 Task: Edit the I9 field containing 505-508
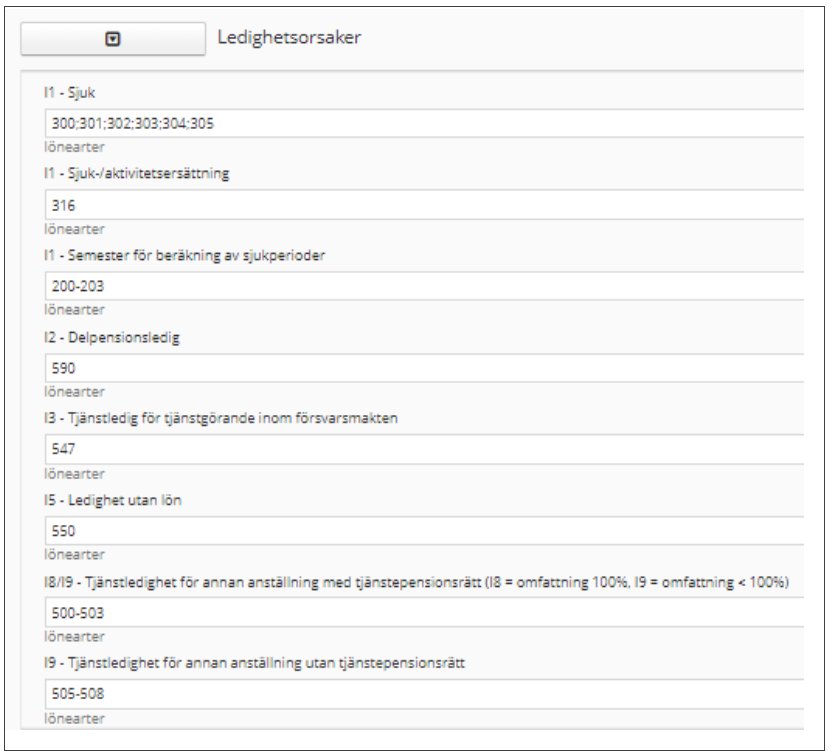(x=424, y=693)
